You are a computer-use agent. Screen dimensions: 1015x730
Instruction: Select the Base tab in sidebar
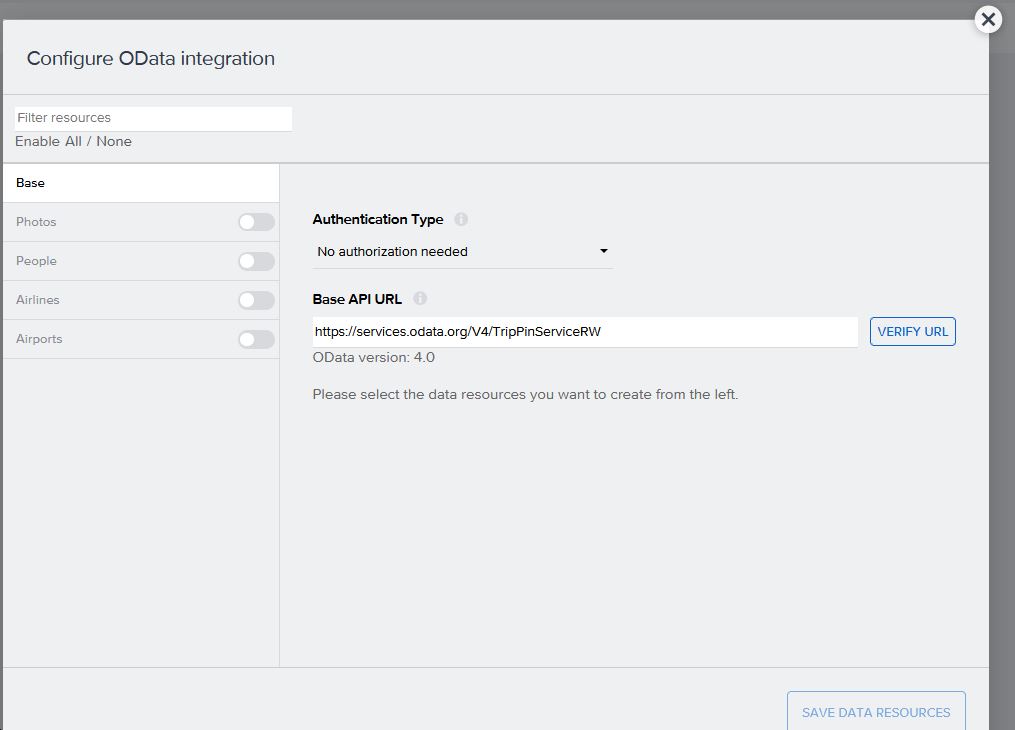(x=140, y=183)
